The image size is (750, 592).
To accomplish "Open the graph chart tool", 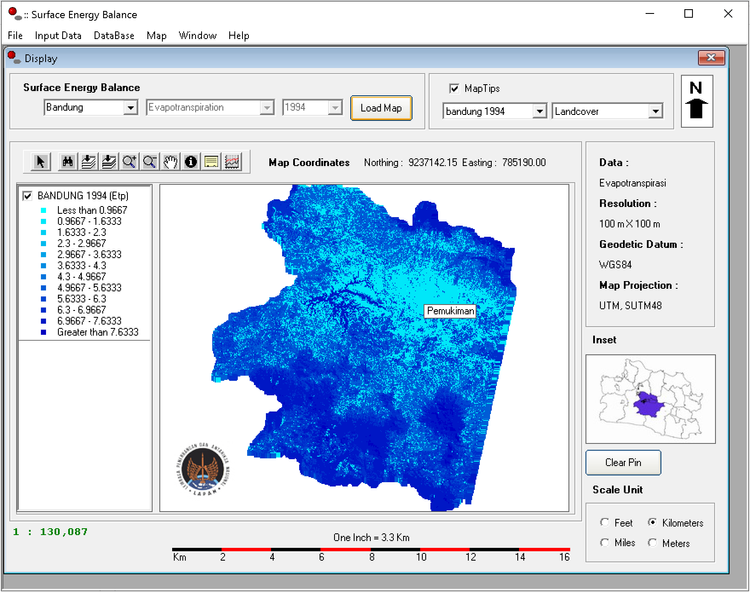I will [x=232, y=161].
